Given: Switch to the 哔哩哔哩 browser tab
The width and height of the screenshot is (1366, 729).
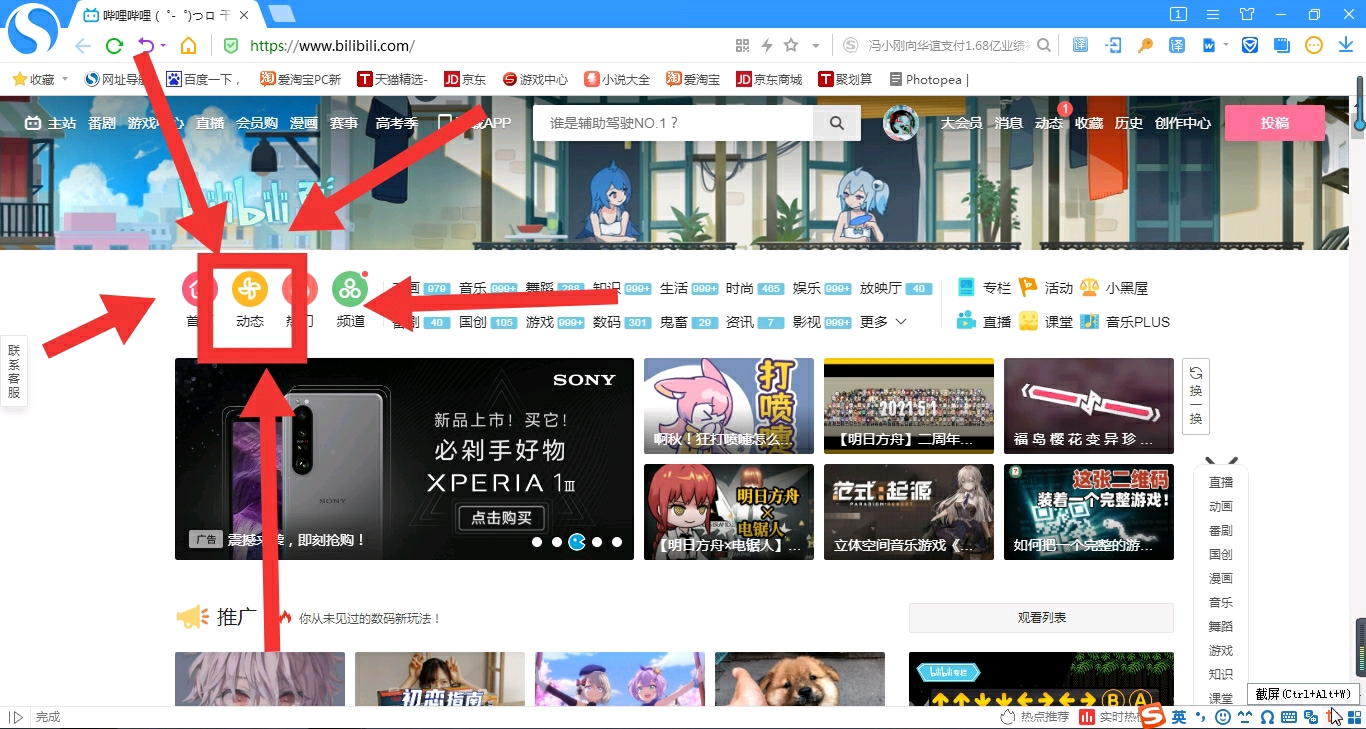Looking at the screenshot, I should pos(165,15).
